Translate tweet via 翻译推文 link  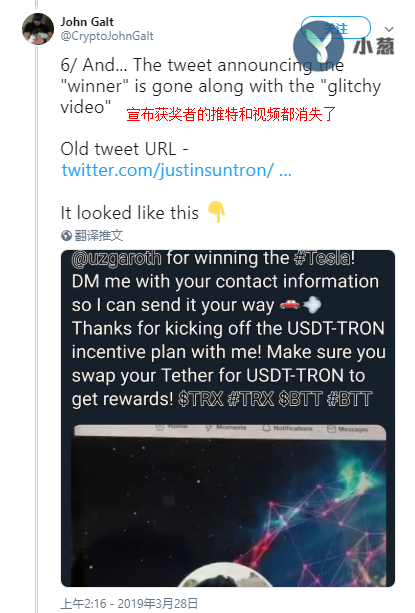98,236
